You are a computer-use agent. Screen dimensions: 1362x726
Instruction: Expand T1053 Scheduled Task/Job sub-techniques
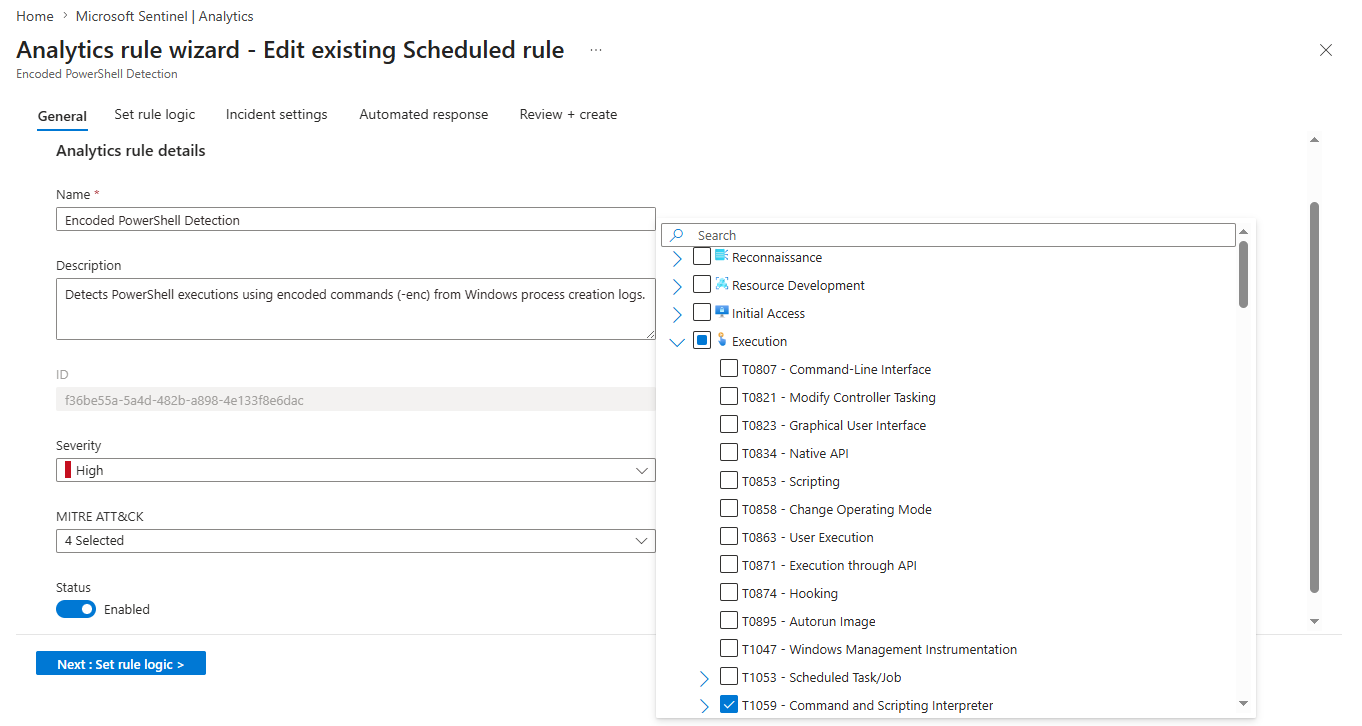point(704,678)
